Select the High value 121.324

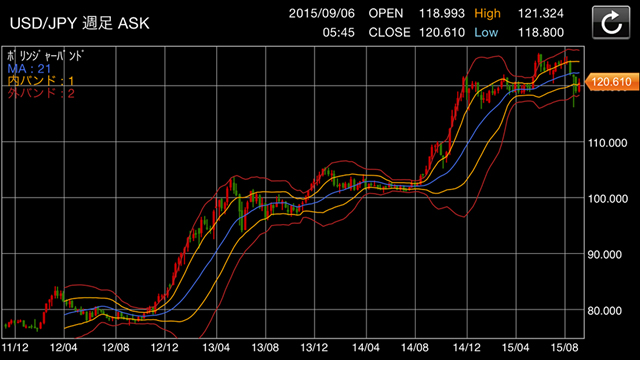[540, 13]
